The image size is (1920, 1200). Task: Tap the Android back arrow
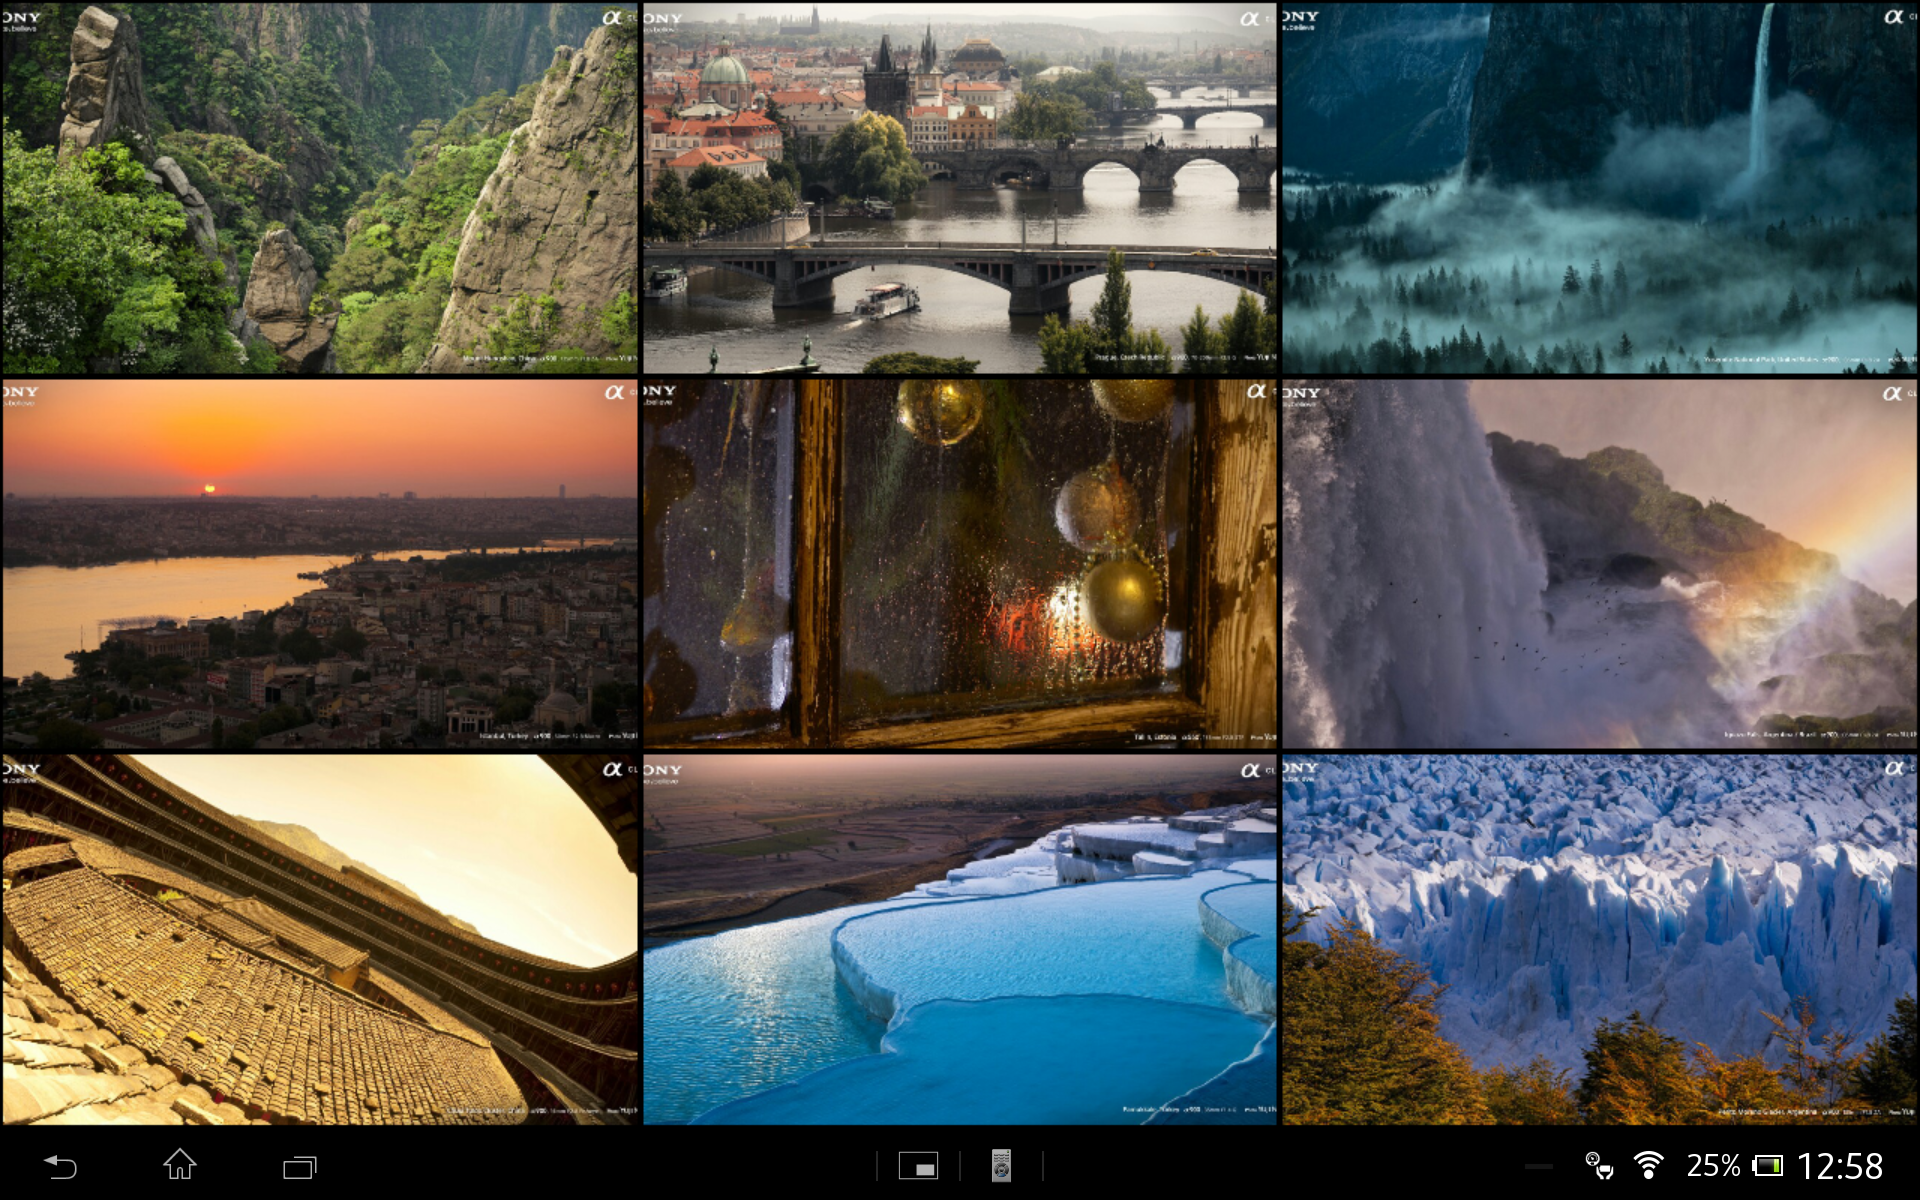click(60, 1166)
